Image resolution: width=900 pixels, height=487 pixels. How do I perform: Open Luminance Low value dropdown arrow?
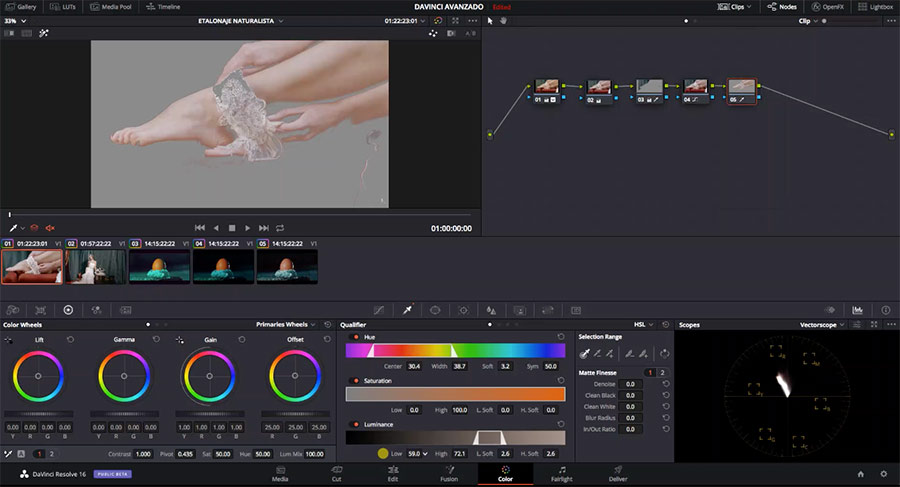coord(425,454)
